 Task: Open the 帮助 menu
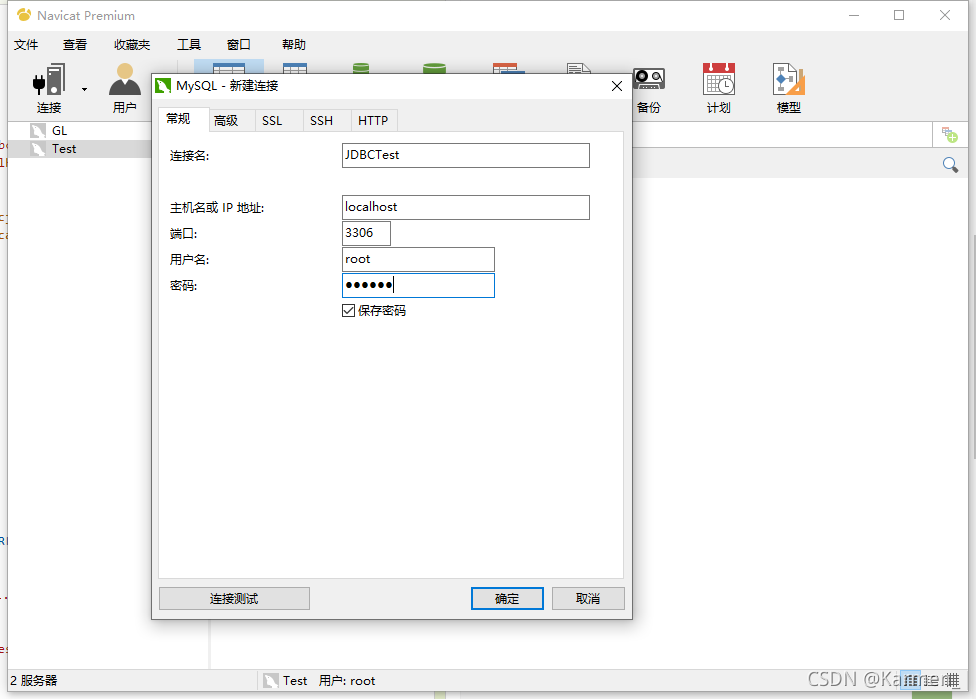coord(294,45)
